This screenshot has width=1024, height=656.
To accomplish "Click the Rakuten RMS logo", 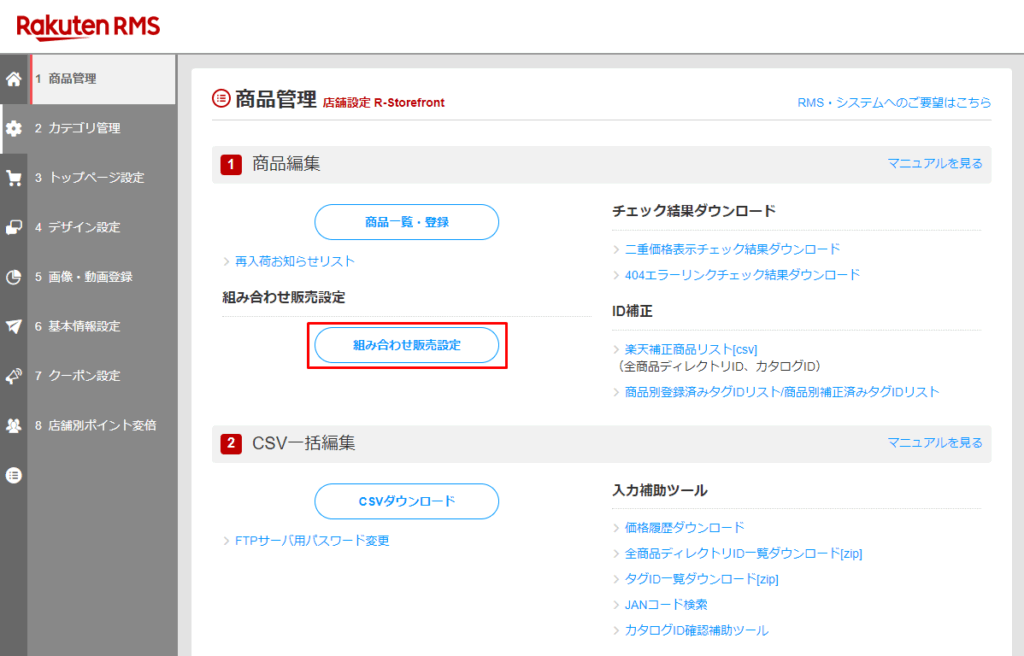I will tap(88, 27).
